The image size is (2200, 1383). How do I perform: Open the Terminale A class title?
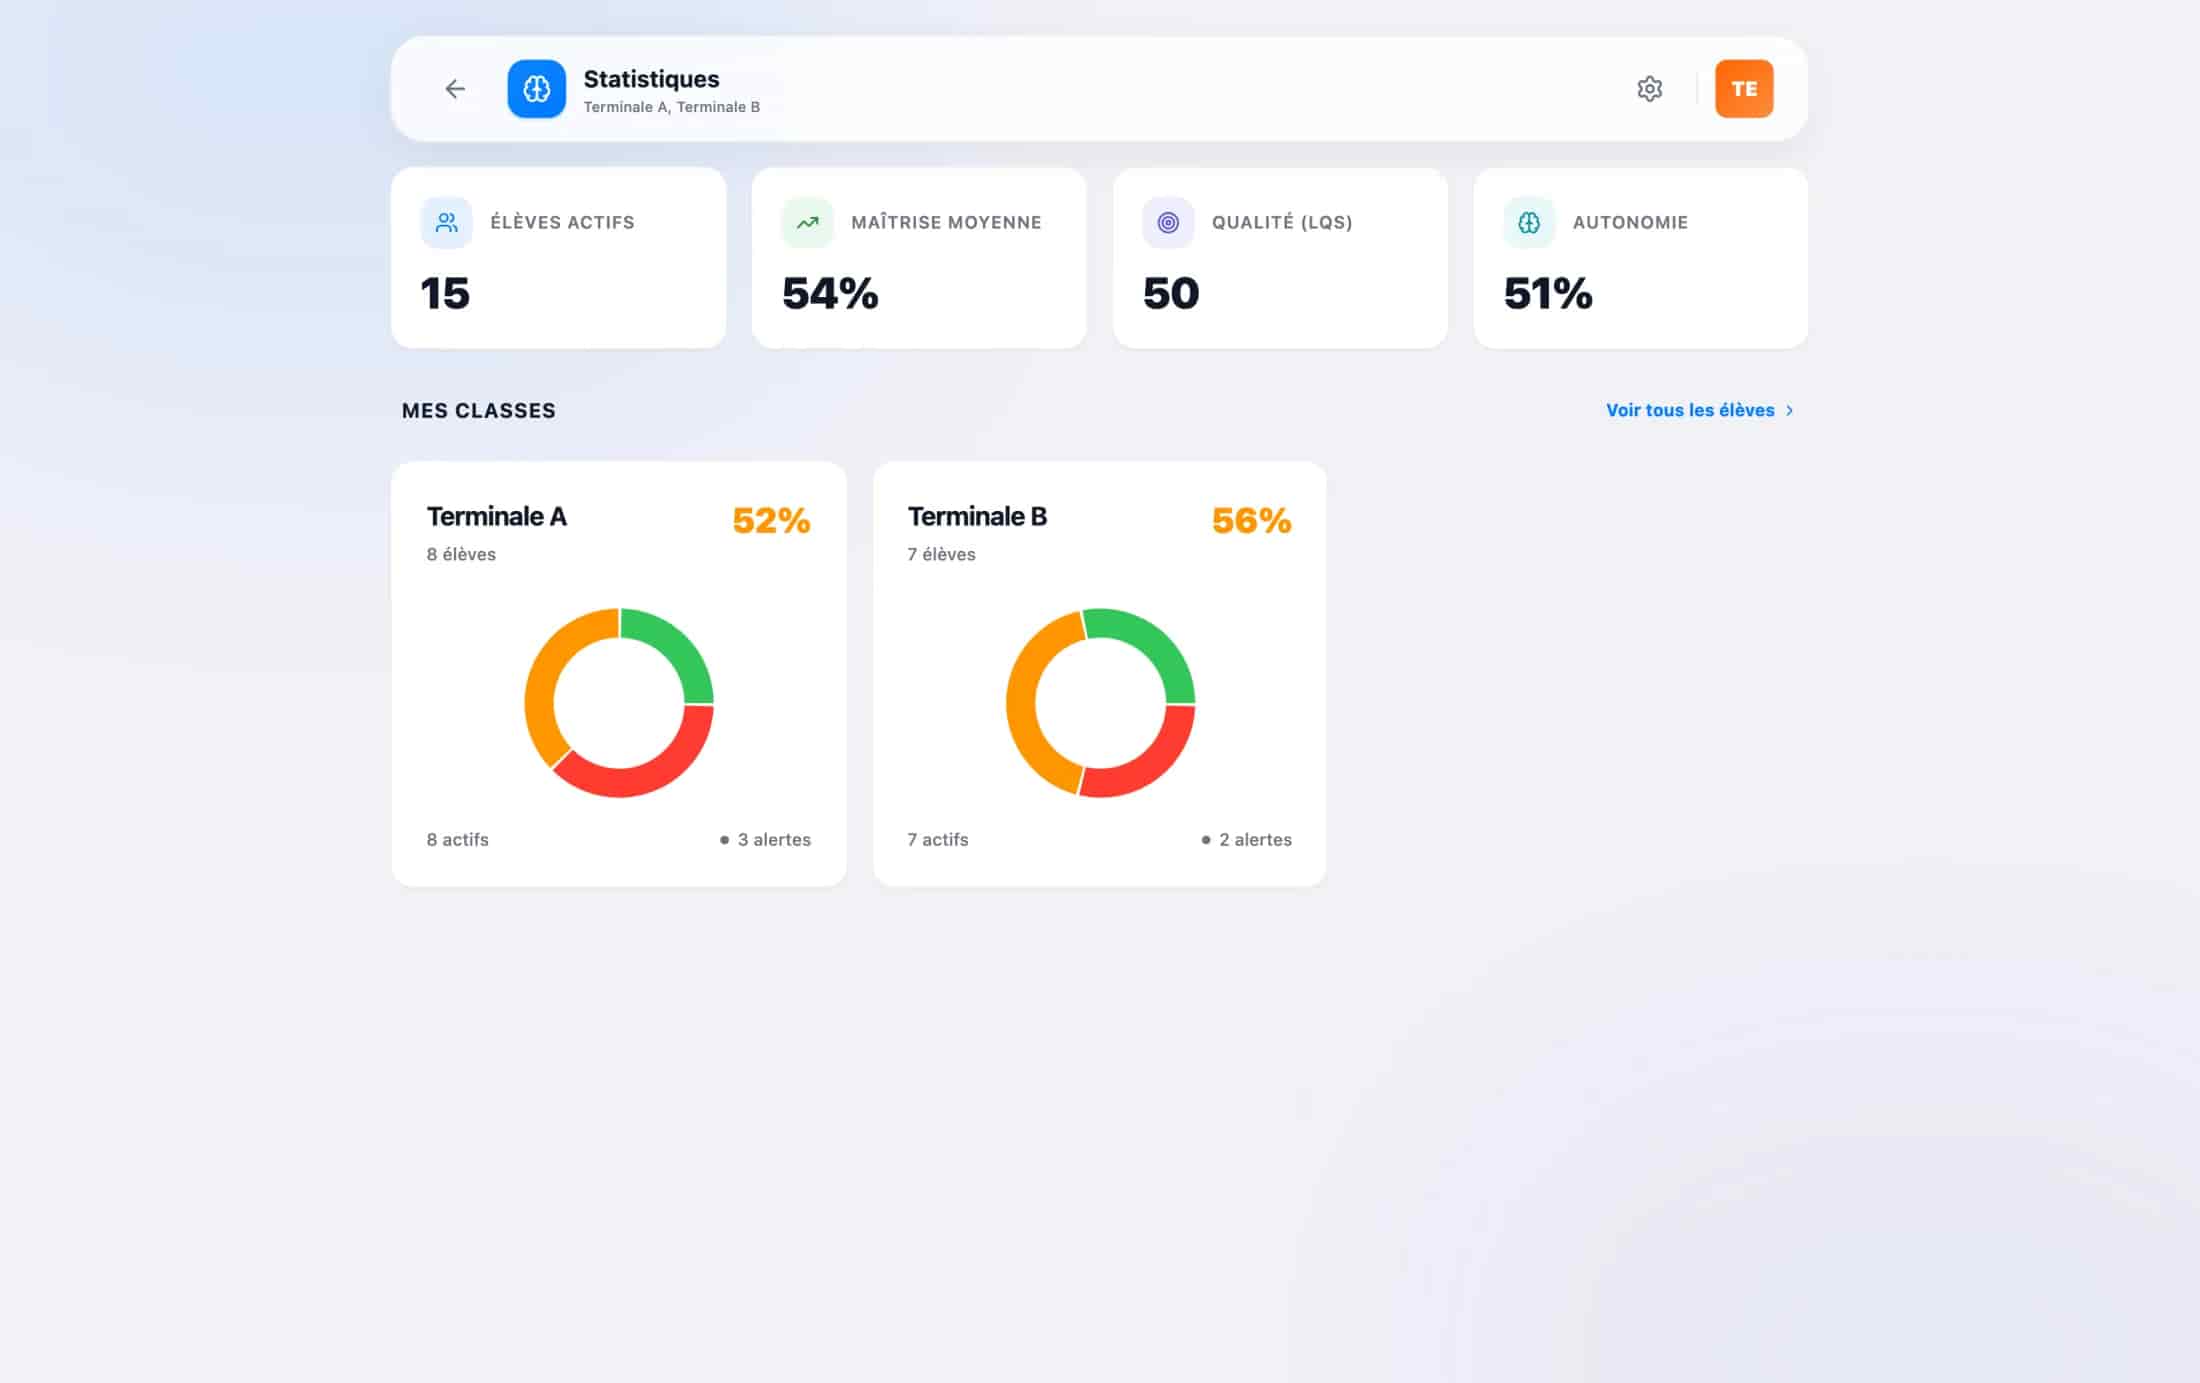point(497,516)
